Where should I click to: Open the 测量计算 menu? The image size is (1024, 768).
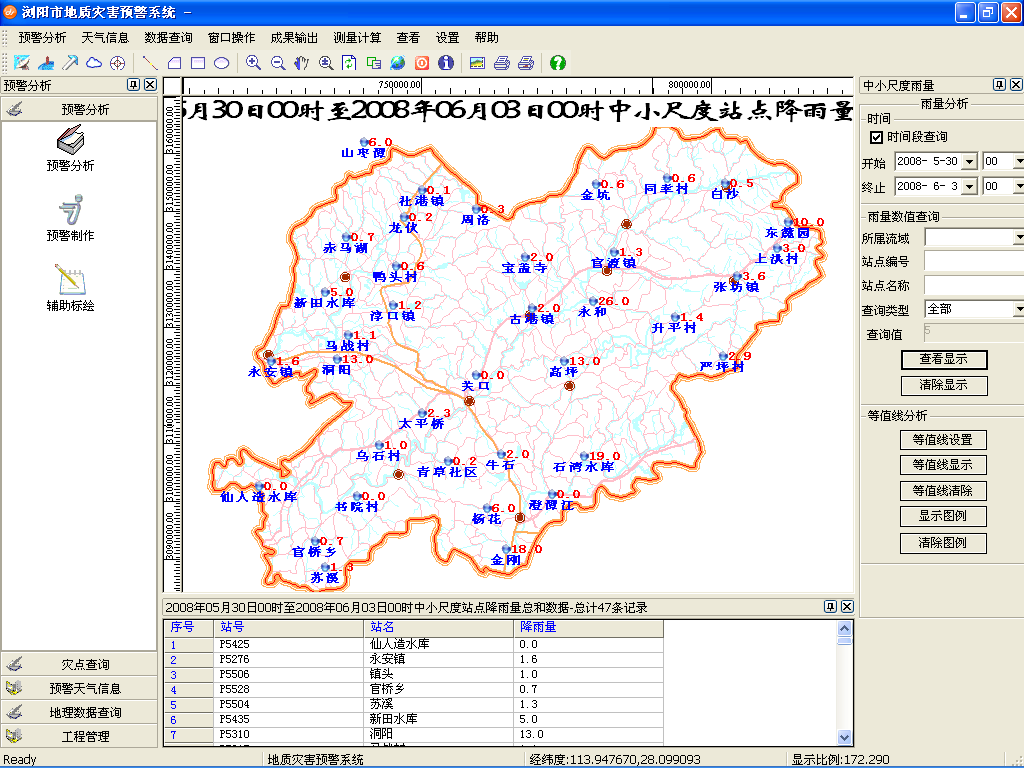pos(357,38)
